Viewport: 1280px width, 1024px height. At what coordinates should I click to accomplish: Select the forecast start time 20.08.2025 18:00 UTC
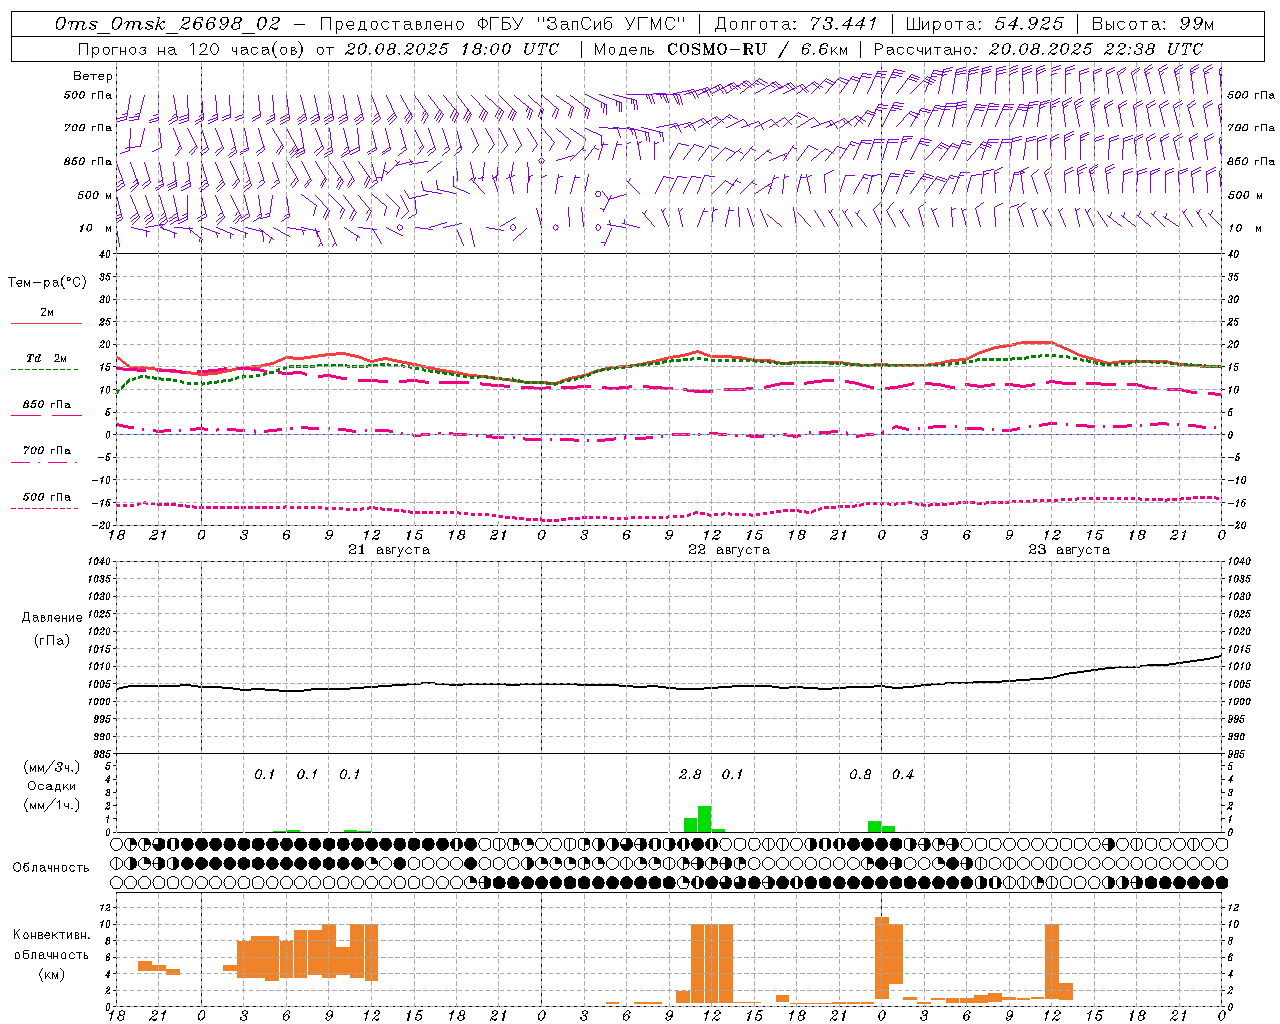(451, 49)
